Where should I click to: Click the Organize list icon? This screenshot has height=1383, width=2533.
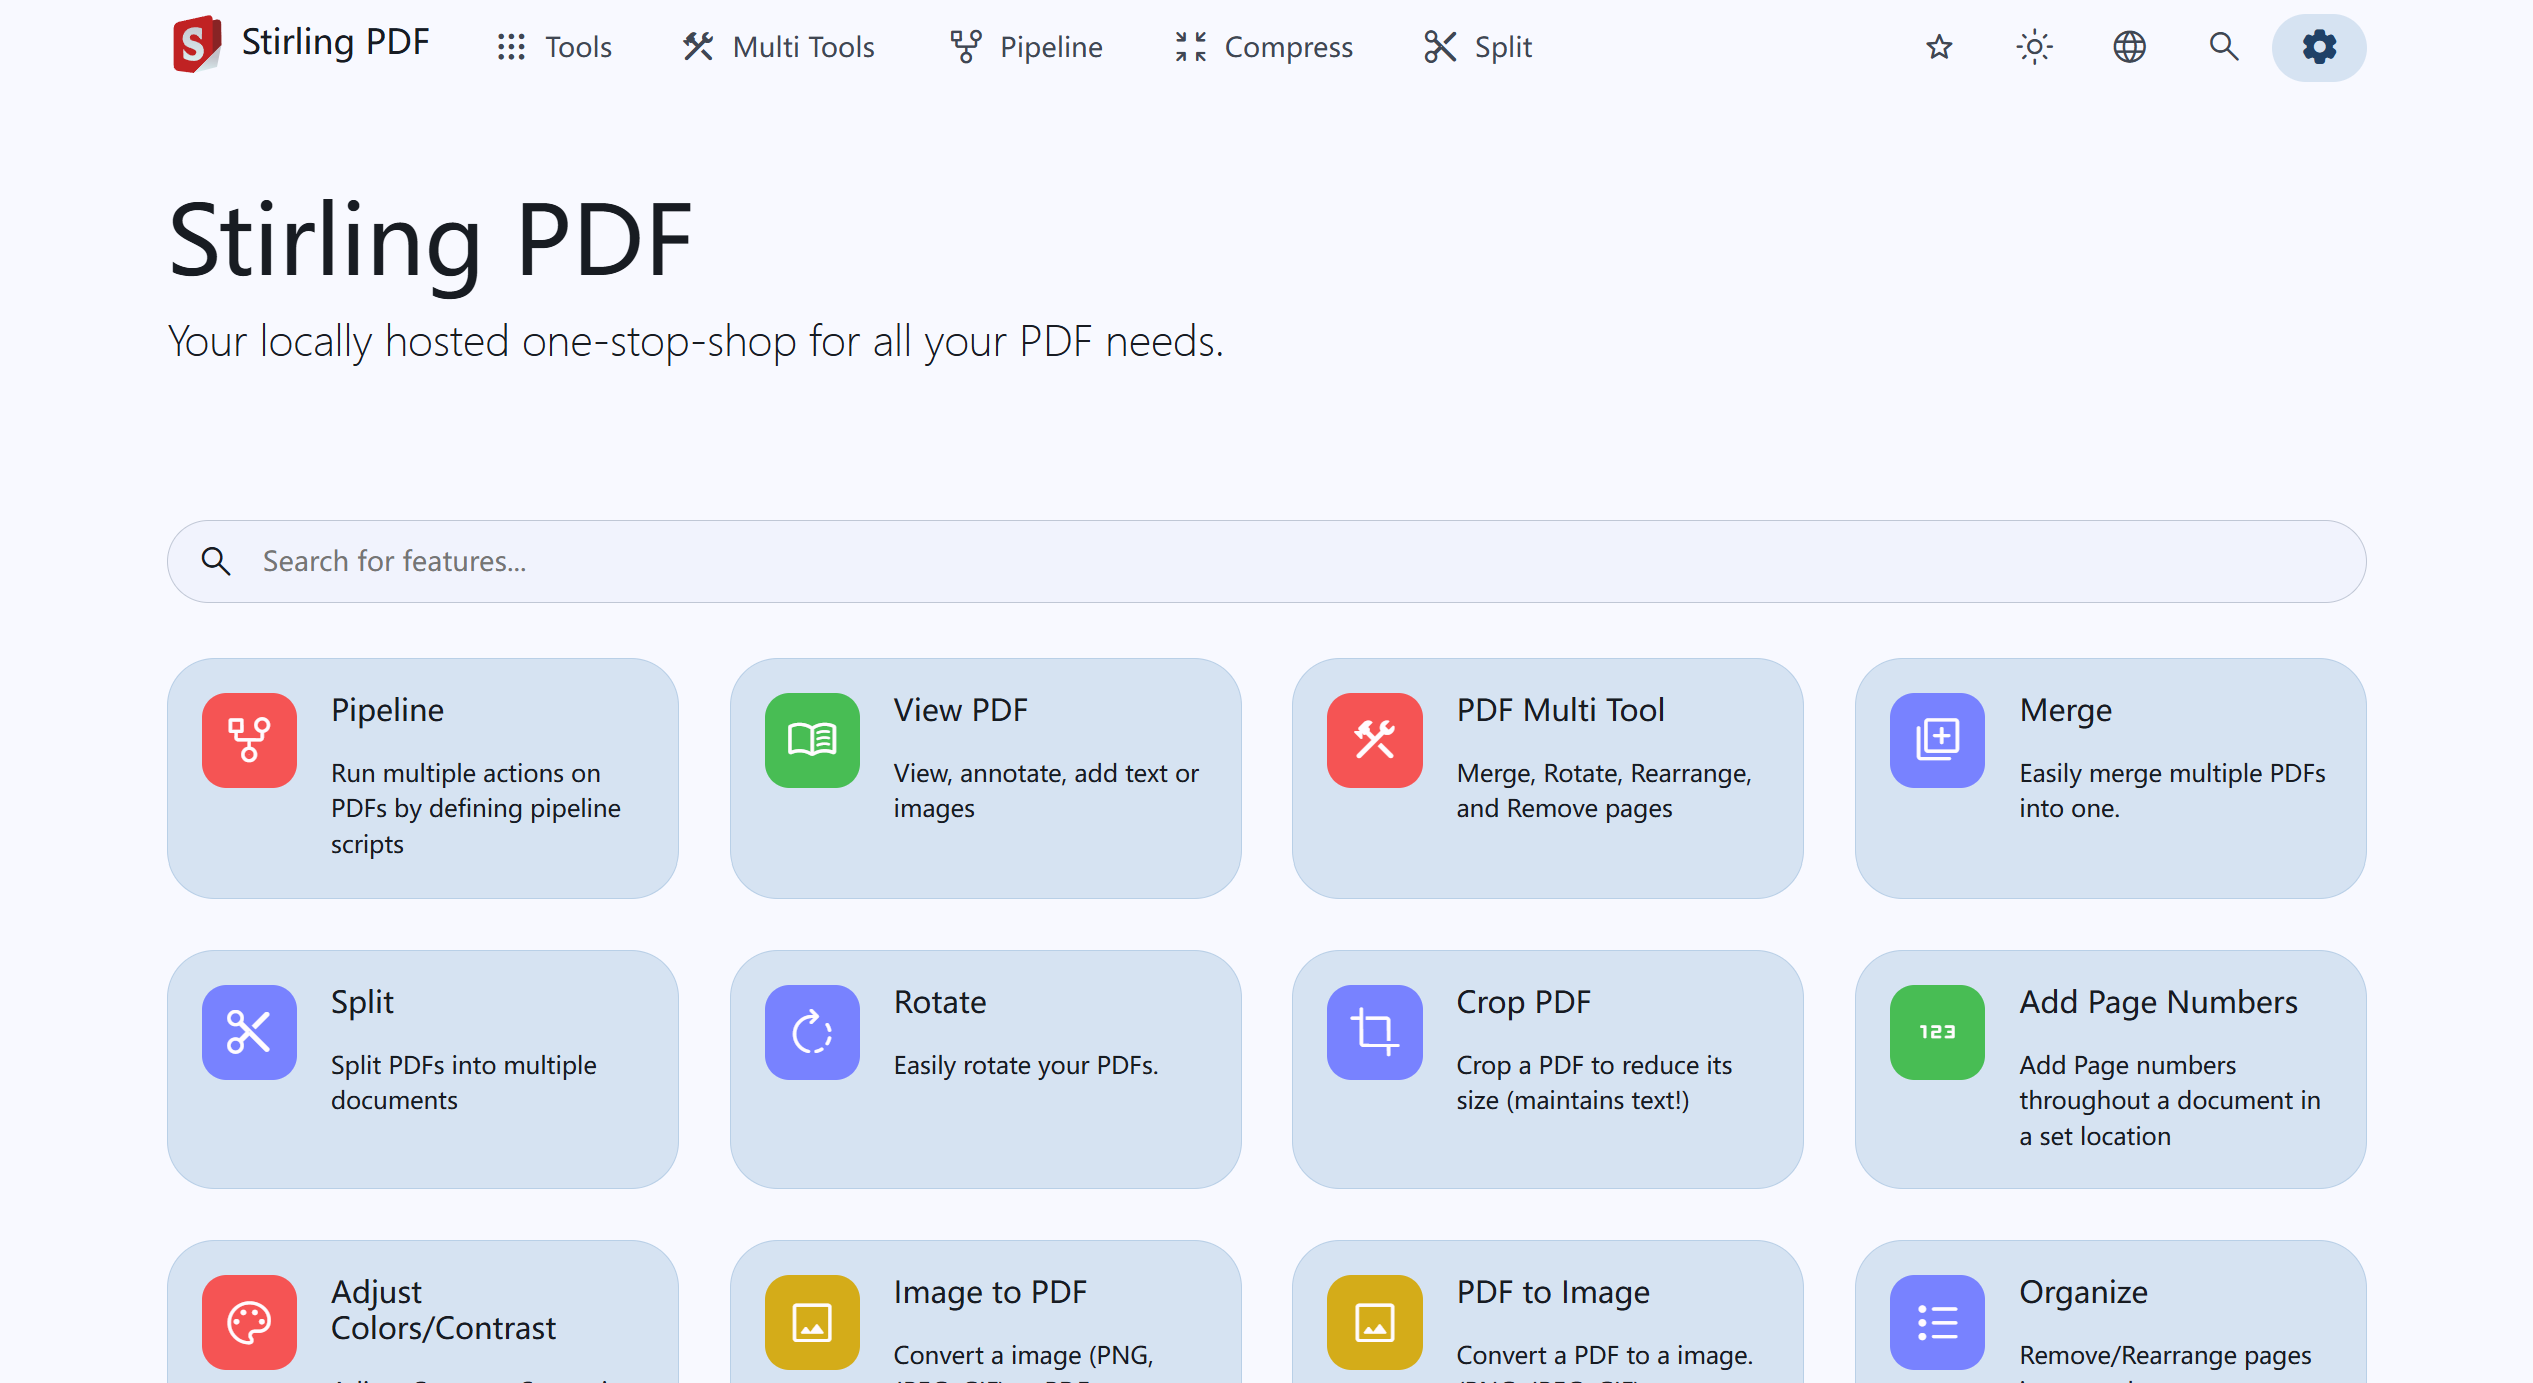1937,1322
